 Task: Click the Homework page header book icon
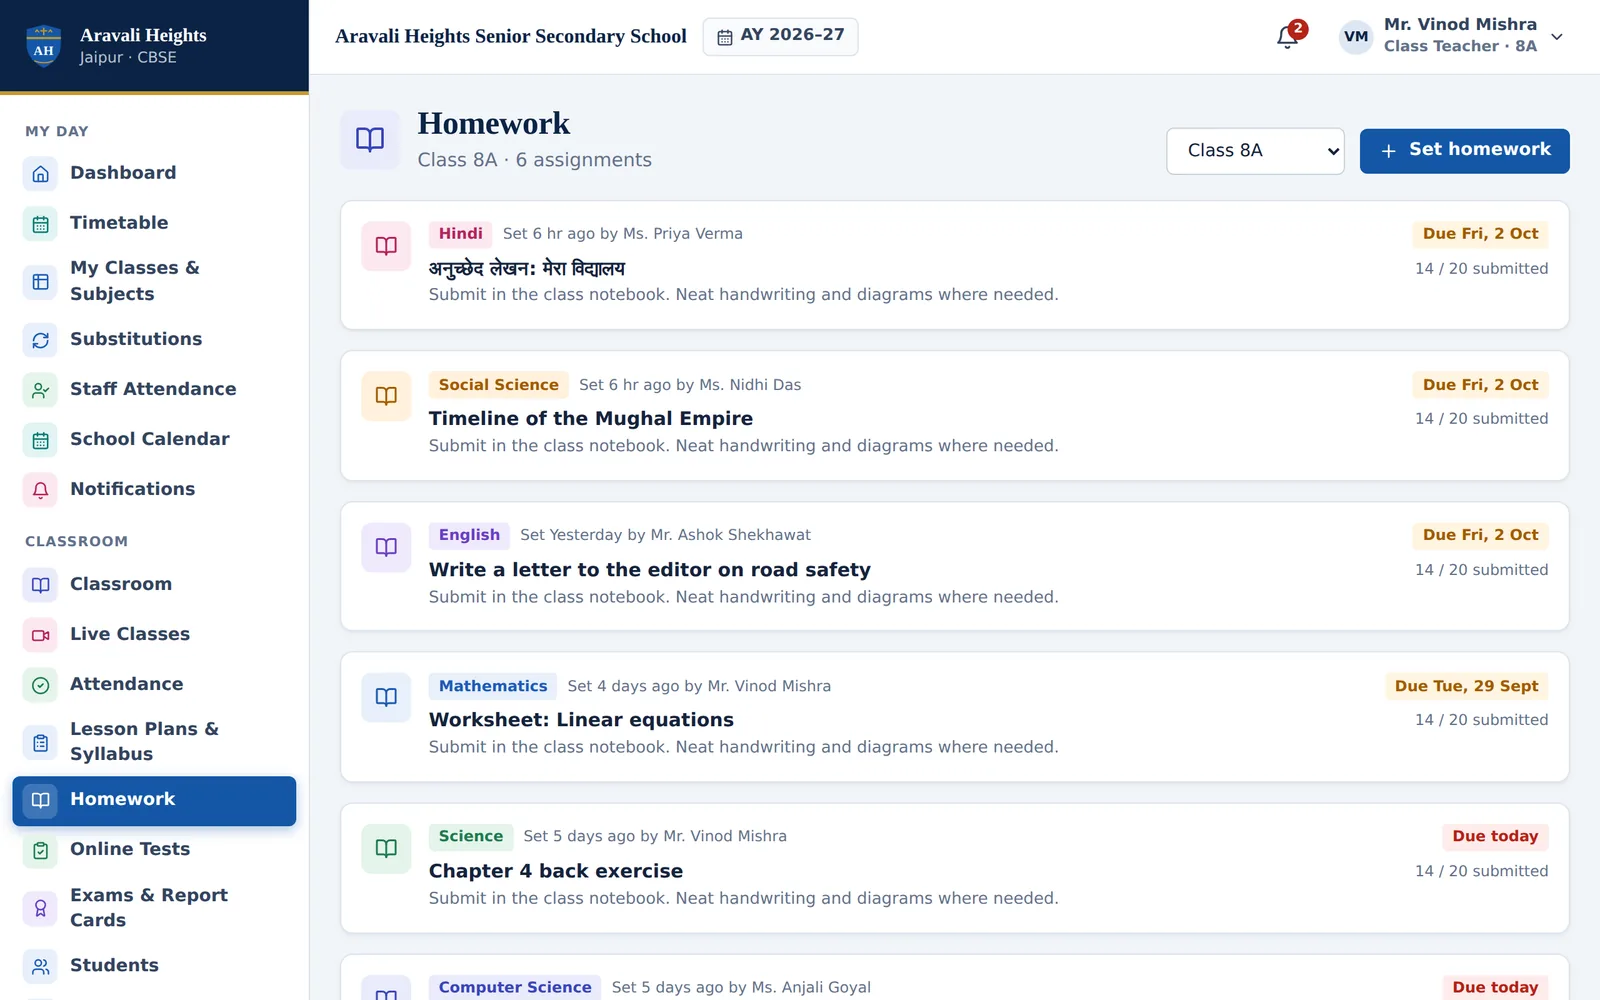coord(370,139)
